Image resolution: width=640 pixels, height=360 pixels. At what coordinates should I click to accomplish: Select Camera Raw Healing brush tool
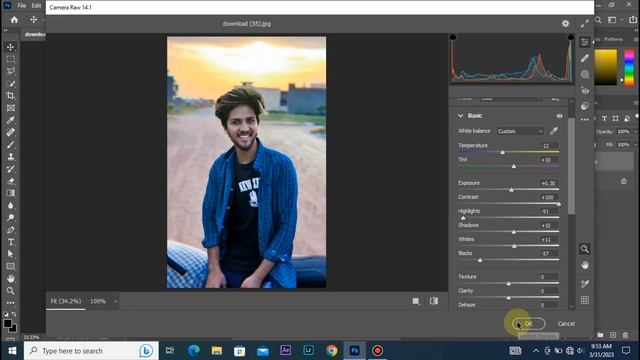pos(585,58)
